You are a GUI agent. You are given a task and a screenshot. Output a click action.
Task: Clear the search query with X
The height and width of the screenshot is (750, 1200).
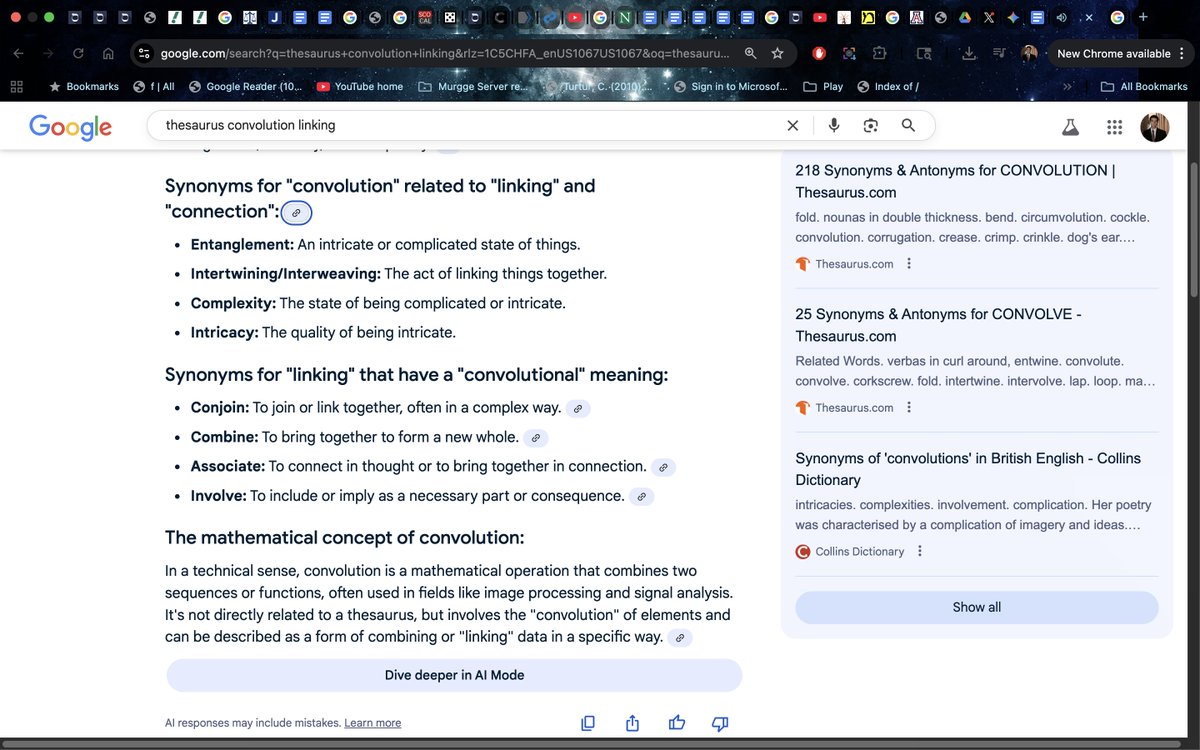(793, 125)
